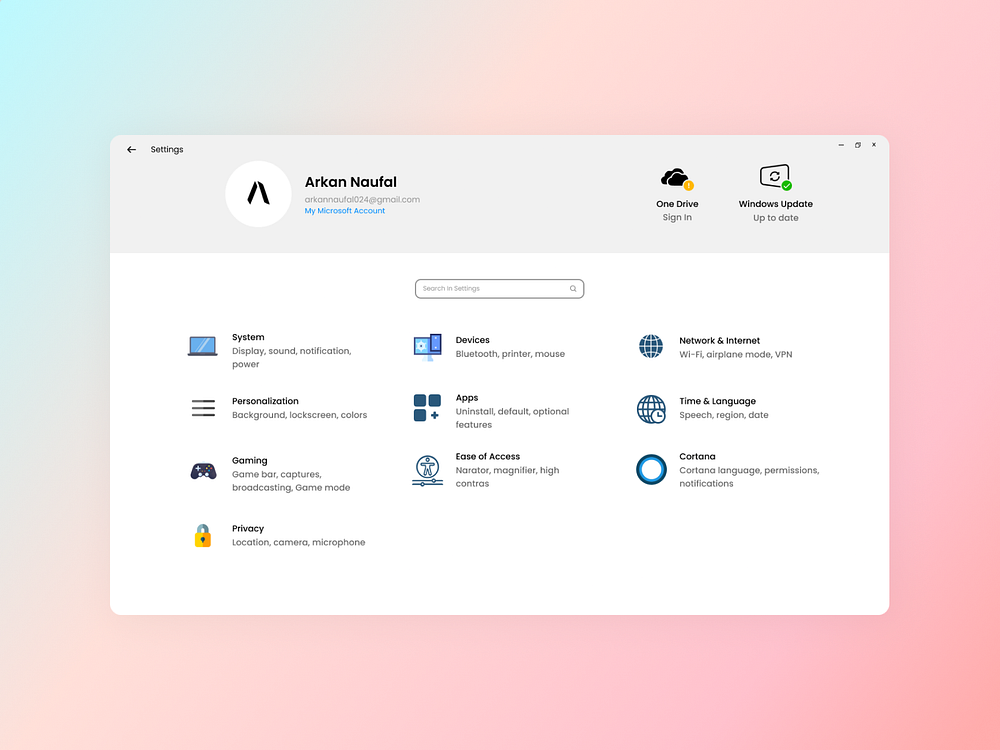Open Network & Internet settings

point(720,340)
